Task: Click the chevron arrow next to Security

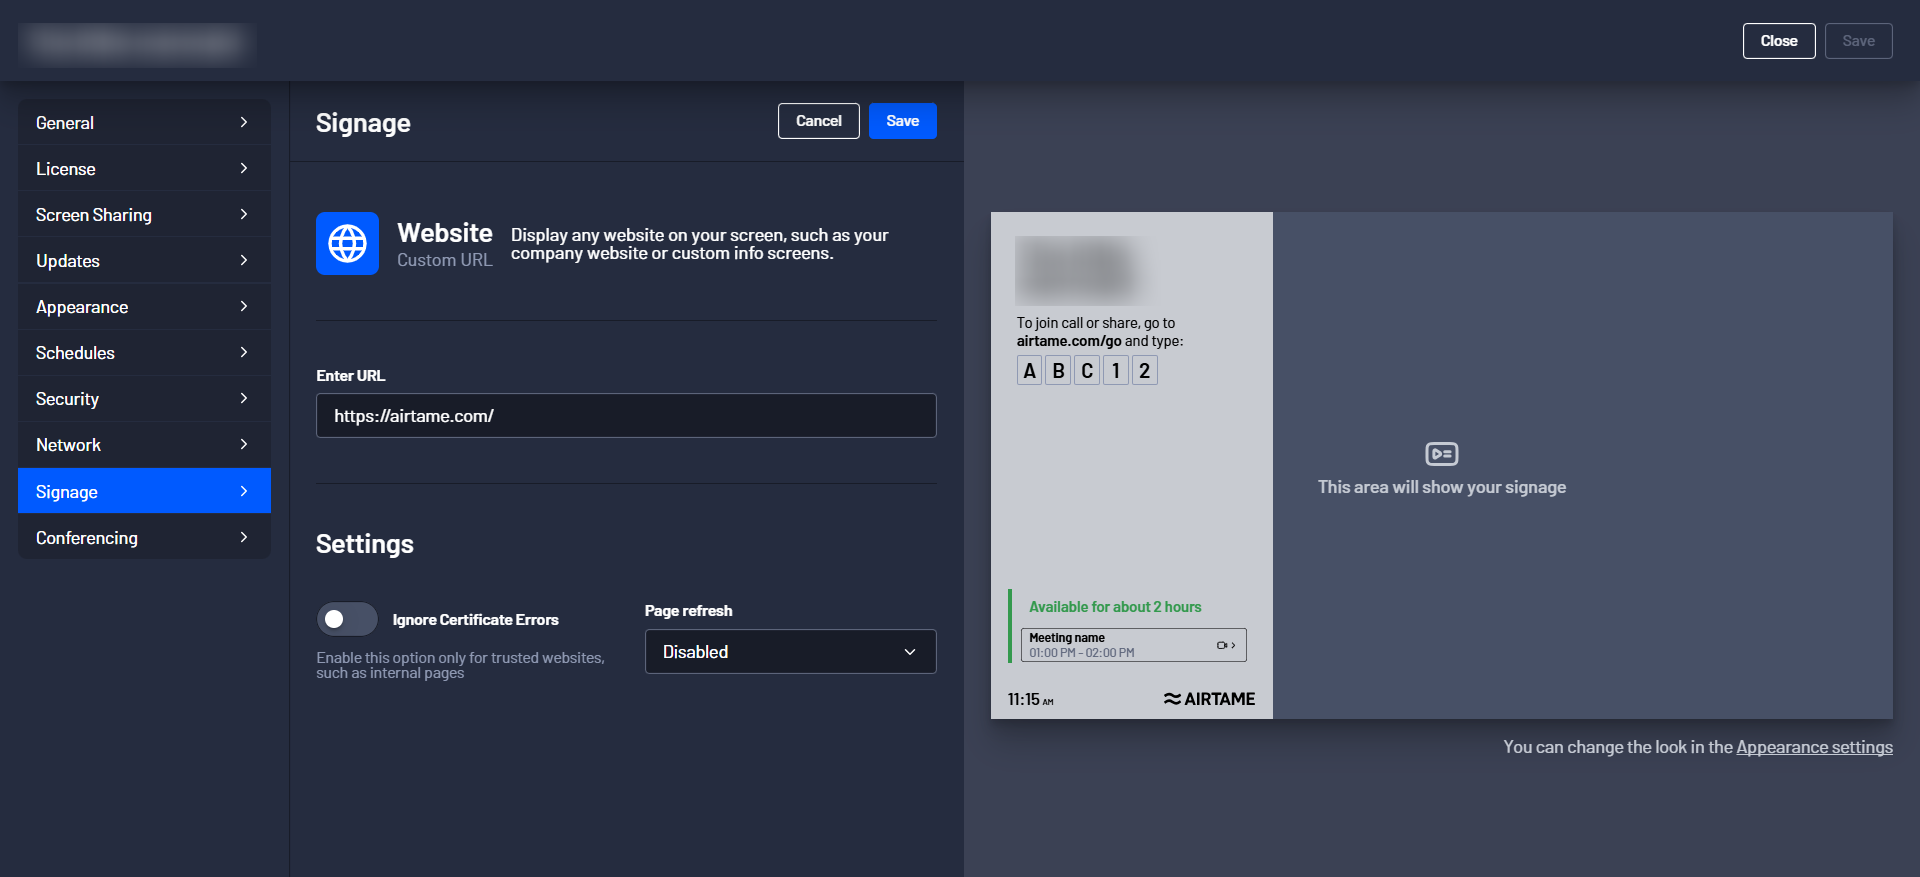Action: (244, 398)
